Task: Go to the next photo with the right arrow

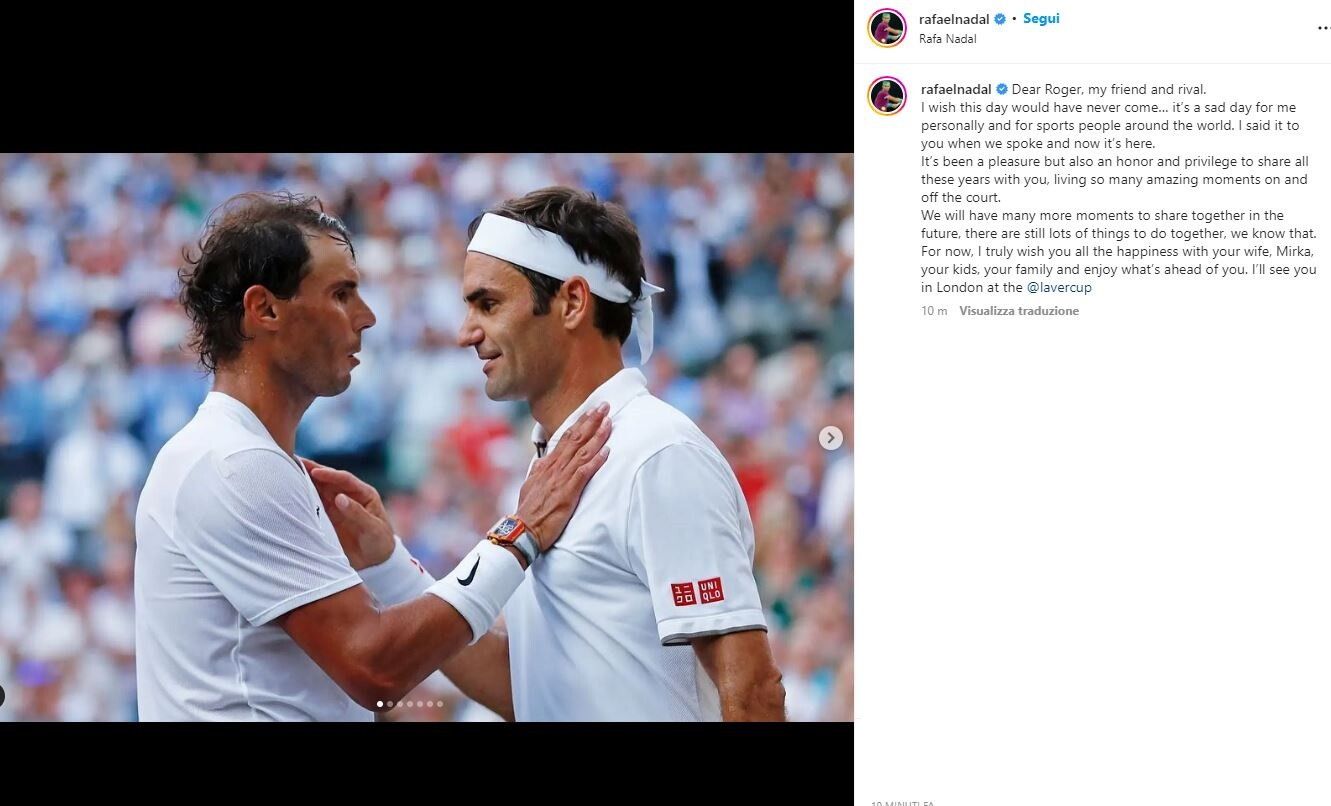Action: tap(830, 438)
